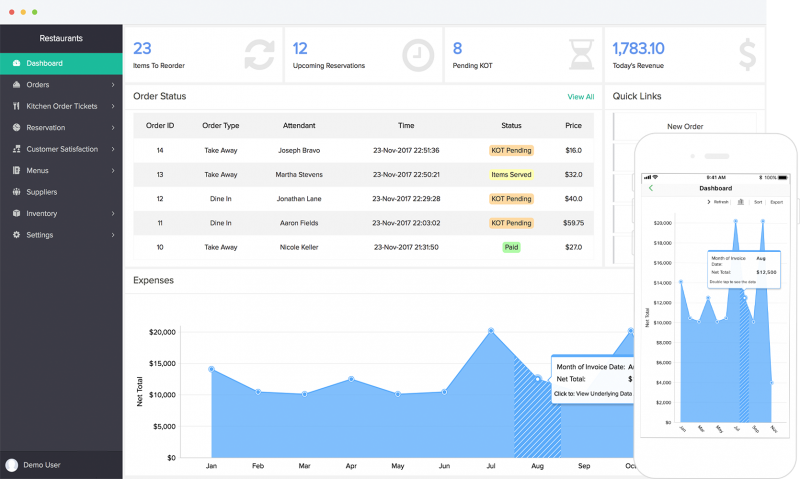The image size is (800, 479).
Task: Tap Export on the phone dashboard
Action: coord(776,202)
